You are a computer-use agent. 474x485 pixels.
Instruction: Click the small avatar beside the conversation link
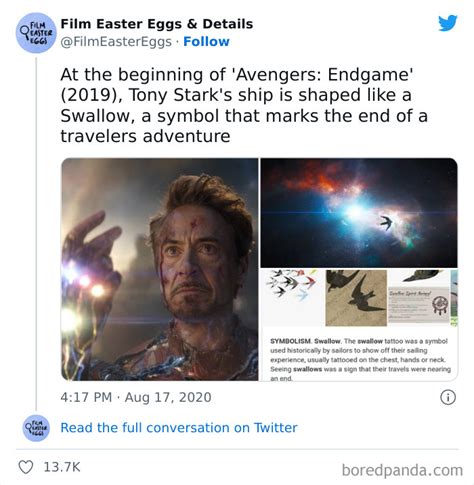pyautogui.click(x=36, y=428)
